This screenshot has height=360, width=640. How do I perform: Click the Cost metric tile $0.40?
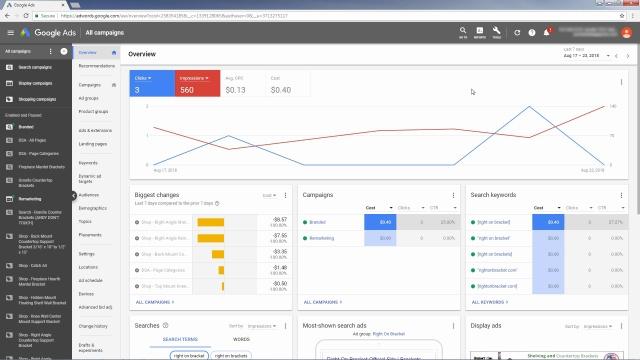(287, 84)
